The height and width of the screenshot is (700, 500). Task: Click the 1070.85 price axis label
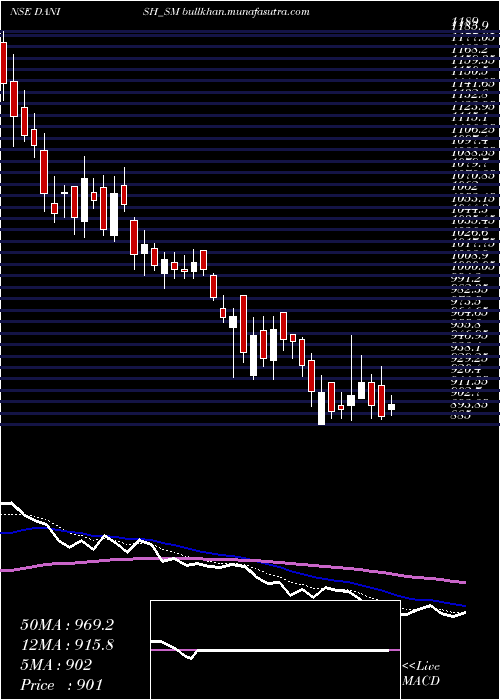[473, 176]
